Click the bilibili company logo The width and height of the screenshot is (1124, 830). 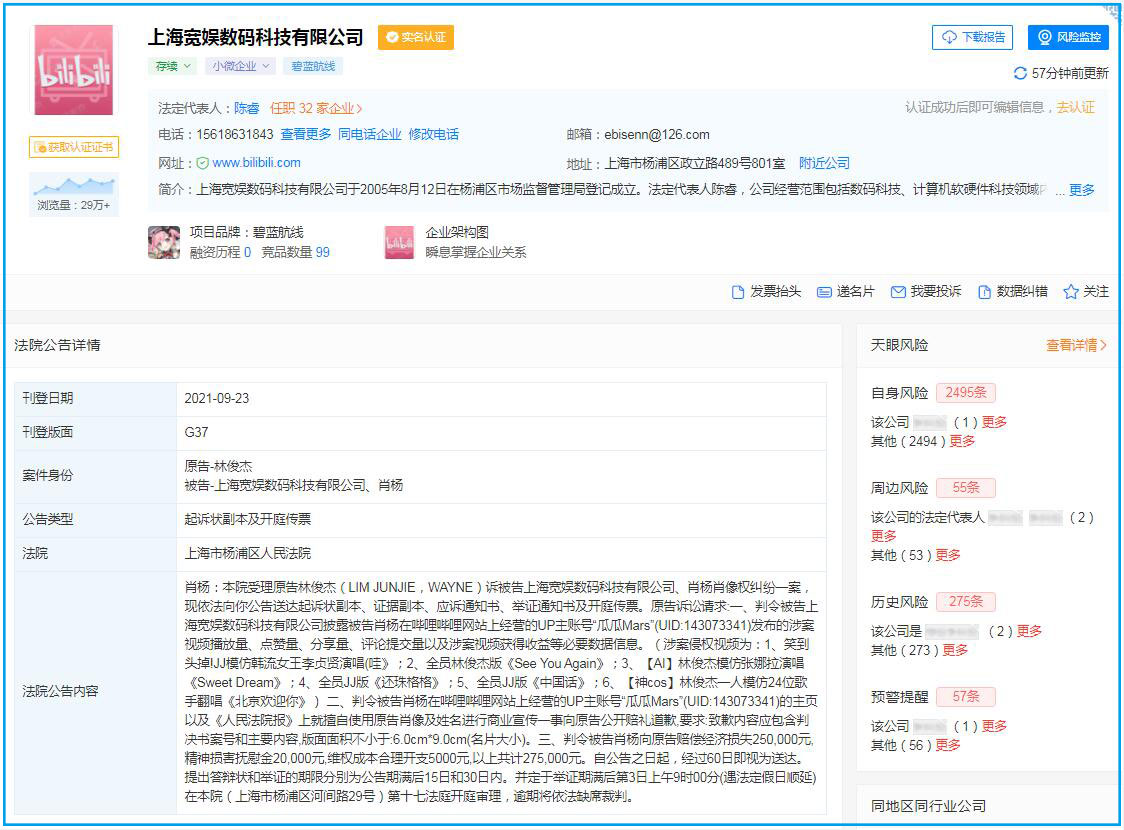tap(74, 70)
